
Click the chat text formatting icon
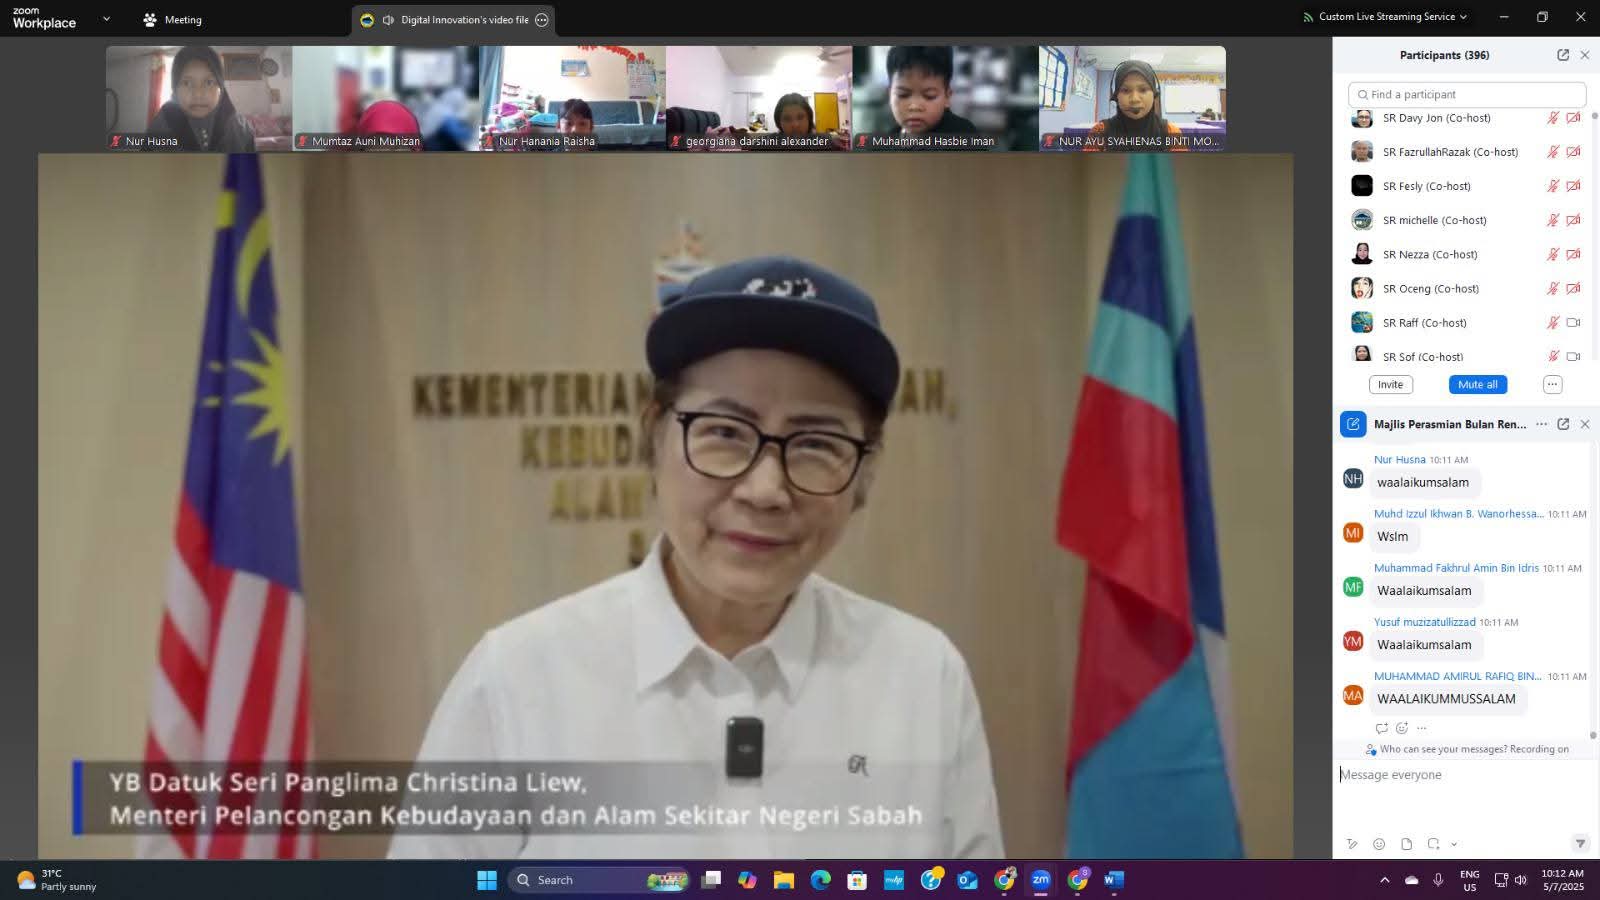[1352, 844]
